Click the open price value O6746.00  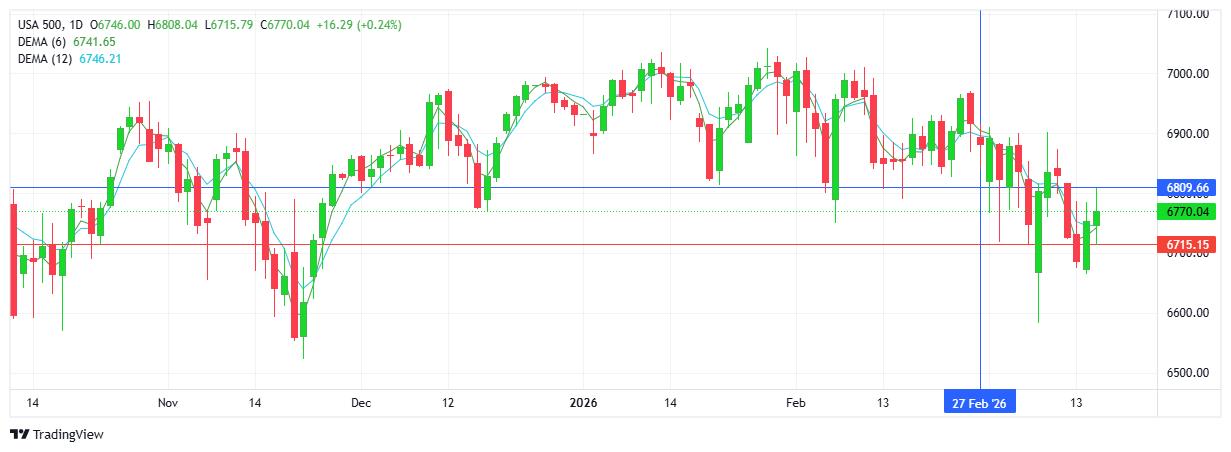click(x=116, y=24)
